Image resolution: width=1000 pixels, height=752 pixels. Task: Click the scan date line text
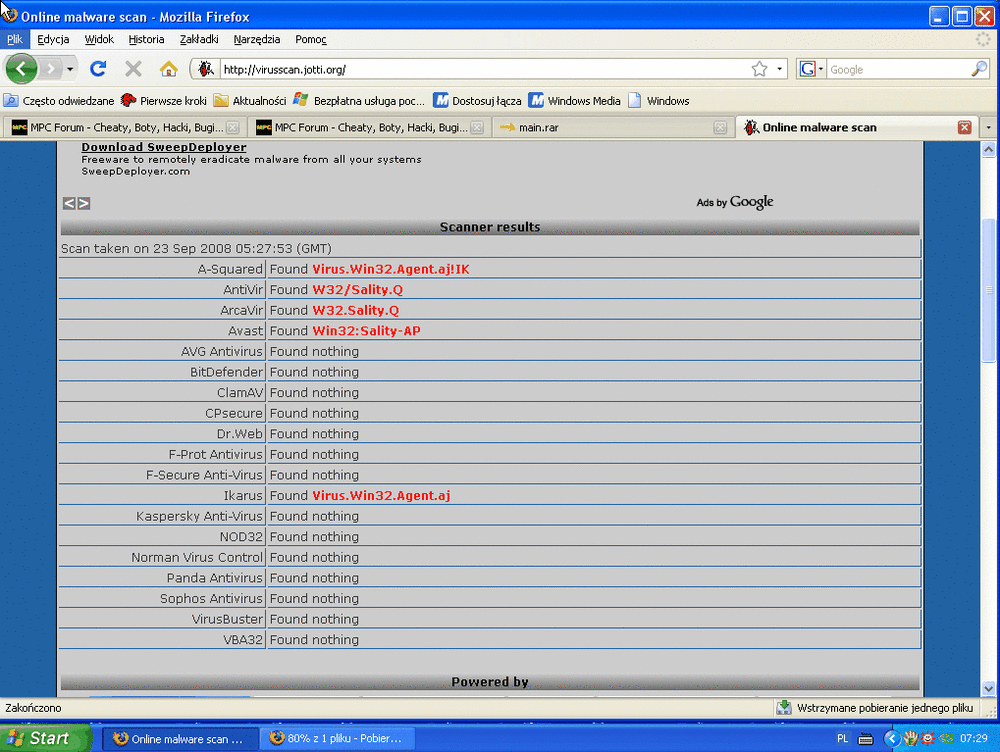[196, 249]
